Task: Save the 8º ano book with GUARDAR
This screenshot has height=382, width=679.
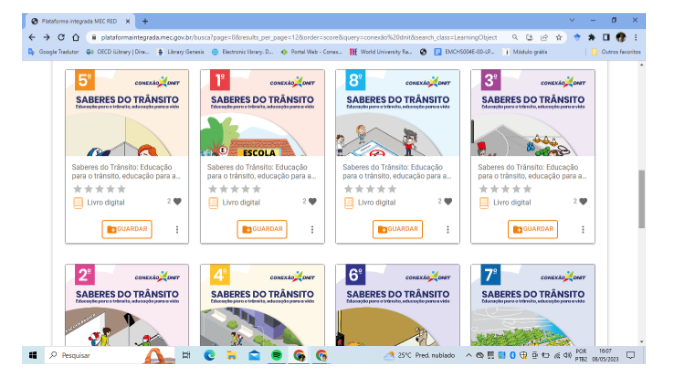Action: pyautogui.click(x=398, y=229)
